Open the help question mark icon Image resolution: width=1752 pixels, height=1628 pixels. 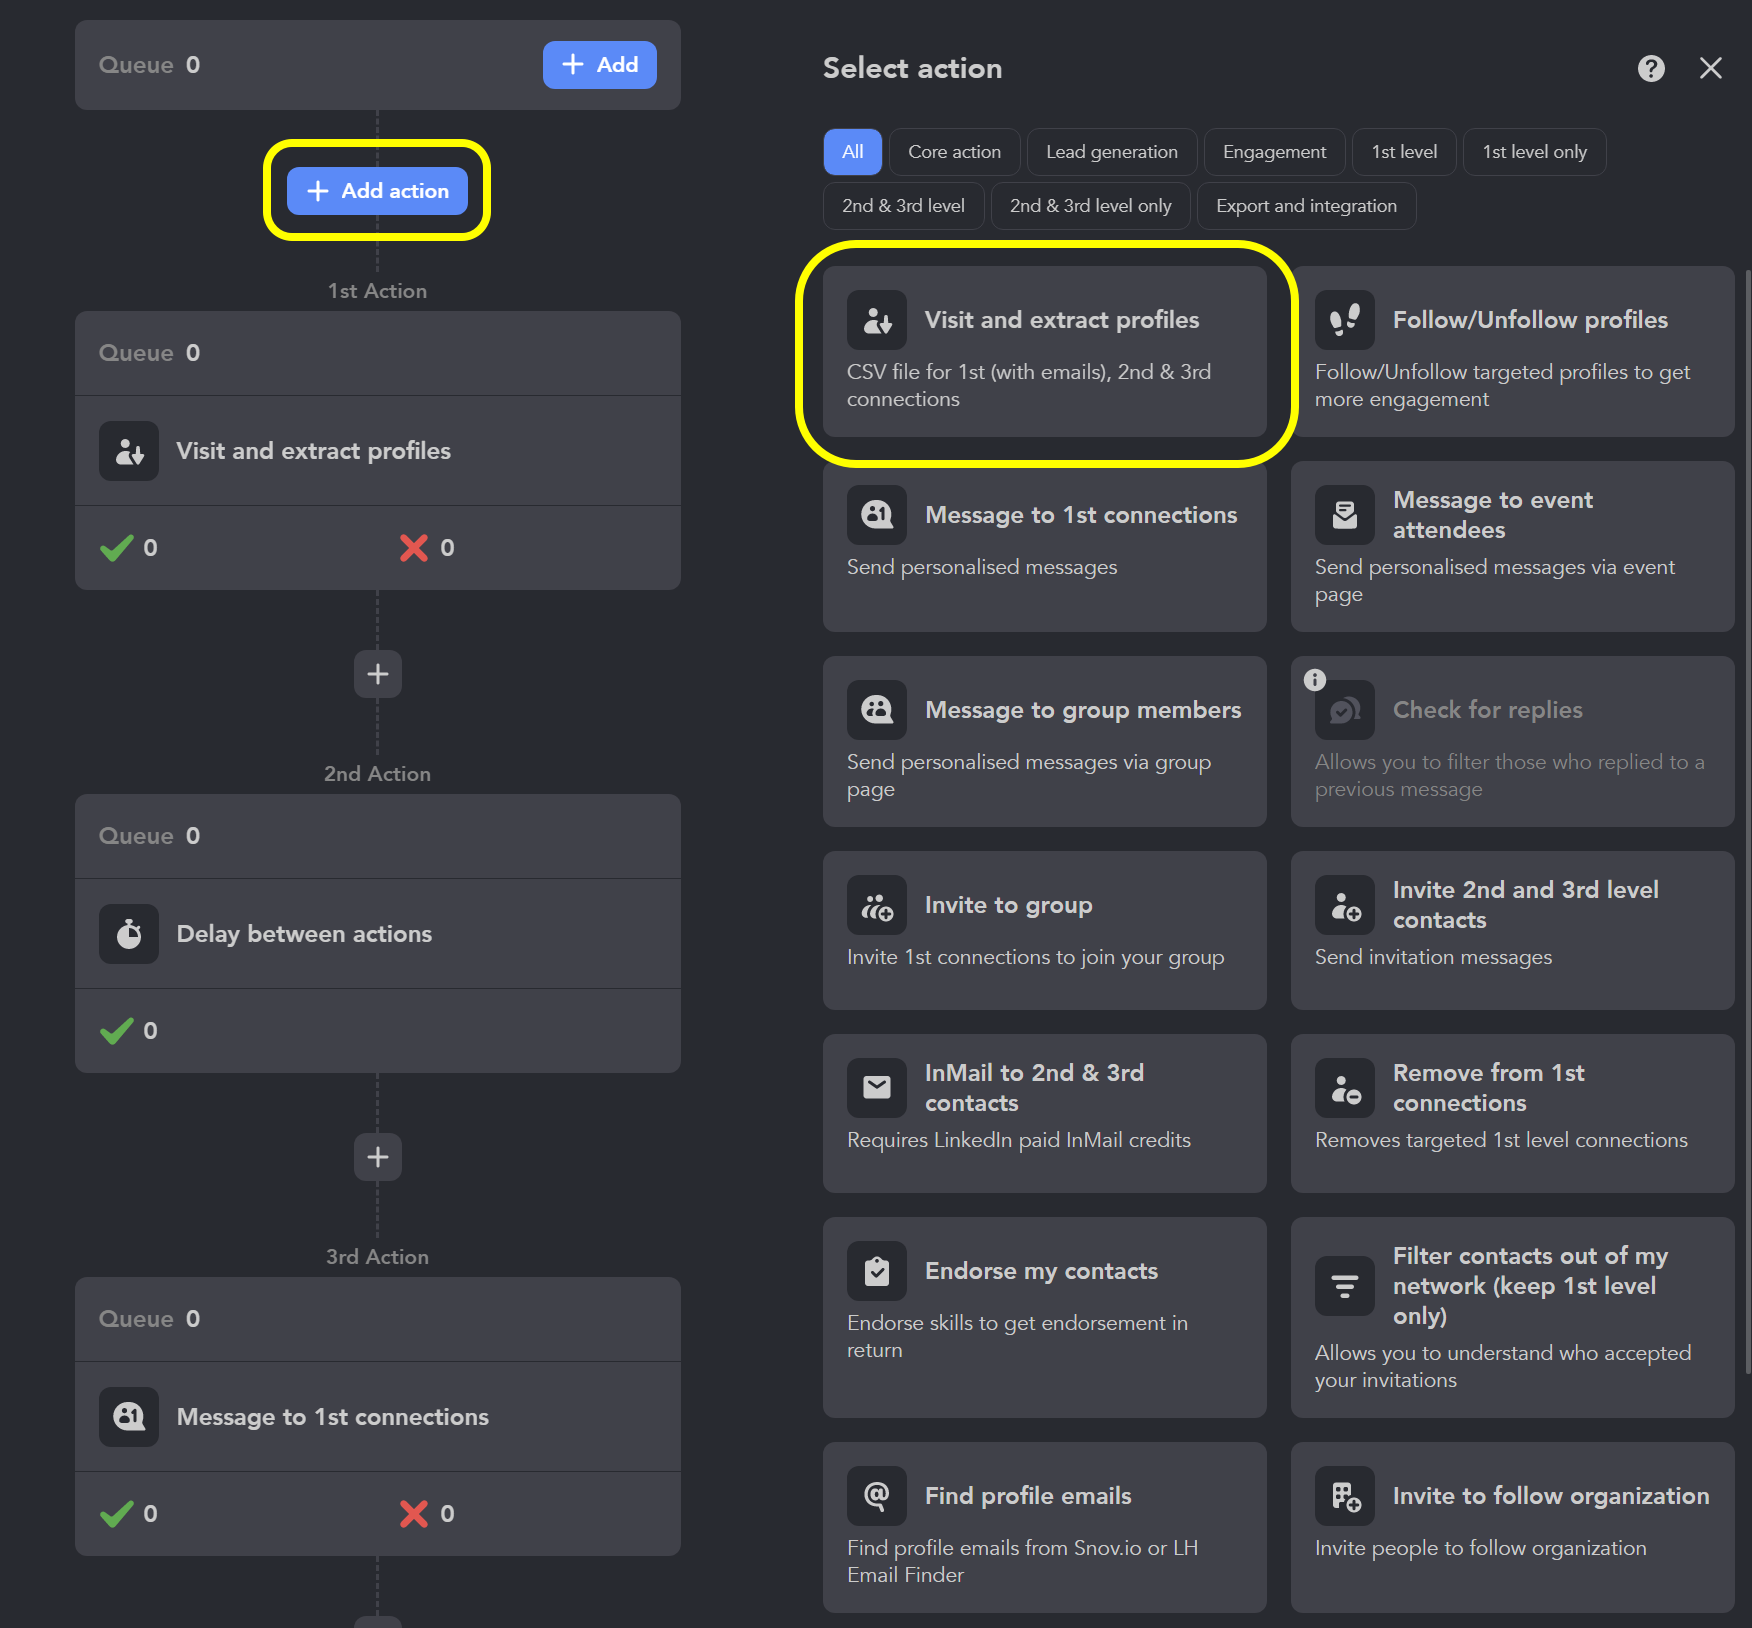pos(1650,68)
